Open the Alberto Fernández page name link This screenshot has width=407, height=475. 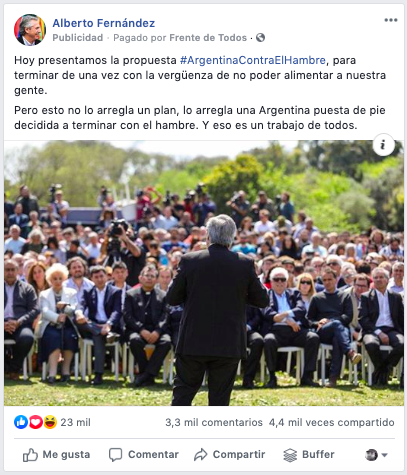104,23
